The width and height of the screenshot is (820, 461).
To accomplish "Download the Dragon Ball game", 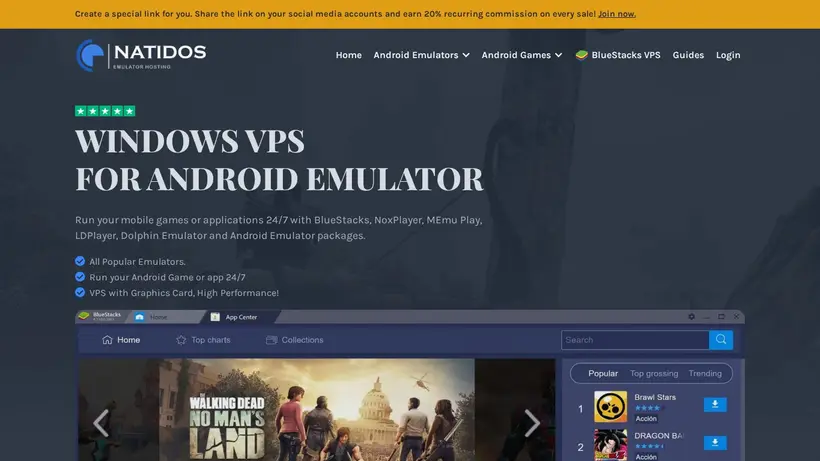I will 715,443.
